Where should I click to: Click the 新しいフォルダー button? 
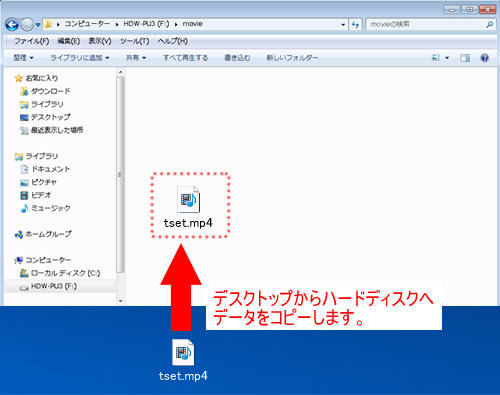coord(292,58)
